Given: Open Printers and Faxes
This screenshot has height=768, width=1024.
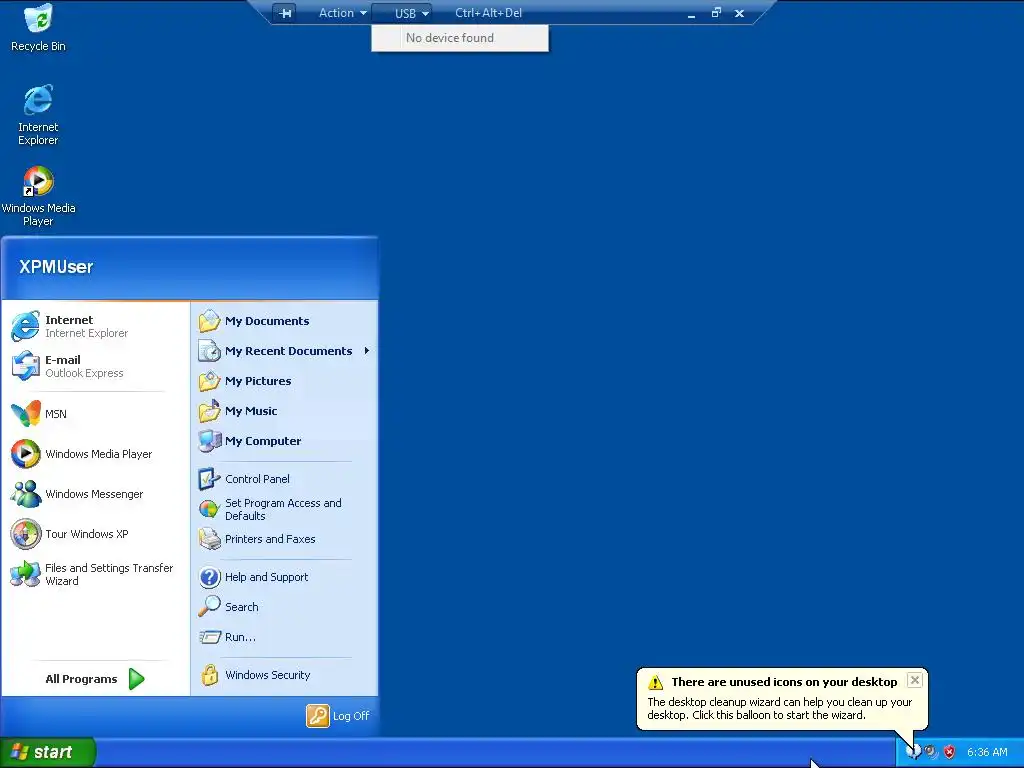Looking at the screenshot, I should coord(285,539).
